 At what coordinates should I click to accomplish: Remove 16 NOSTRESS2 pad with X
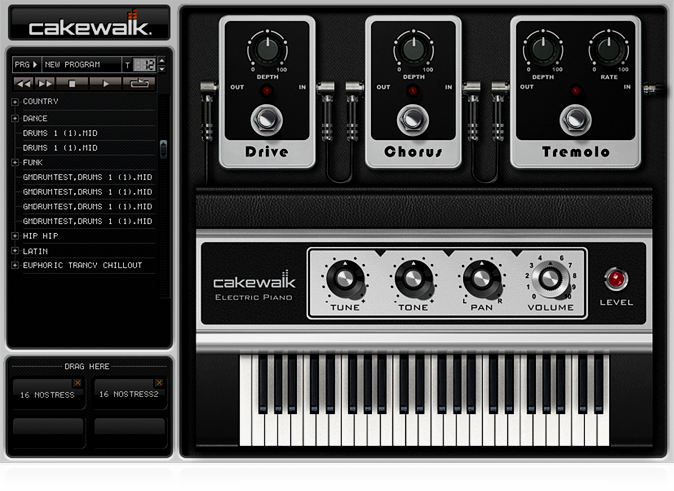159,383
